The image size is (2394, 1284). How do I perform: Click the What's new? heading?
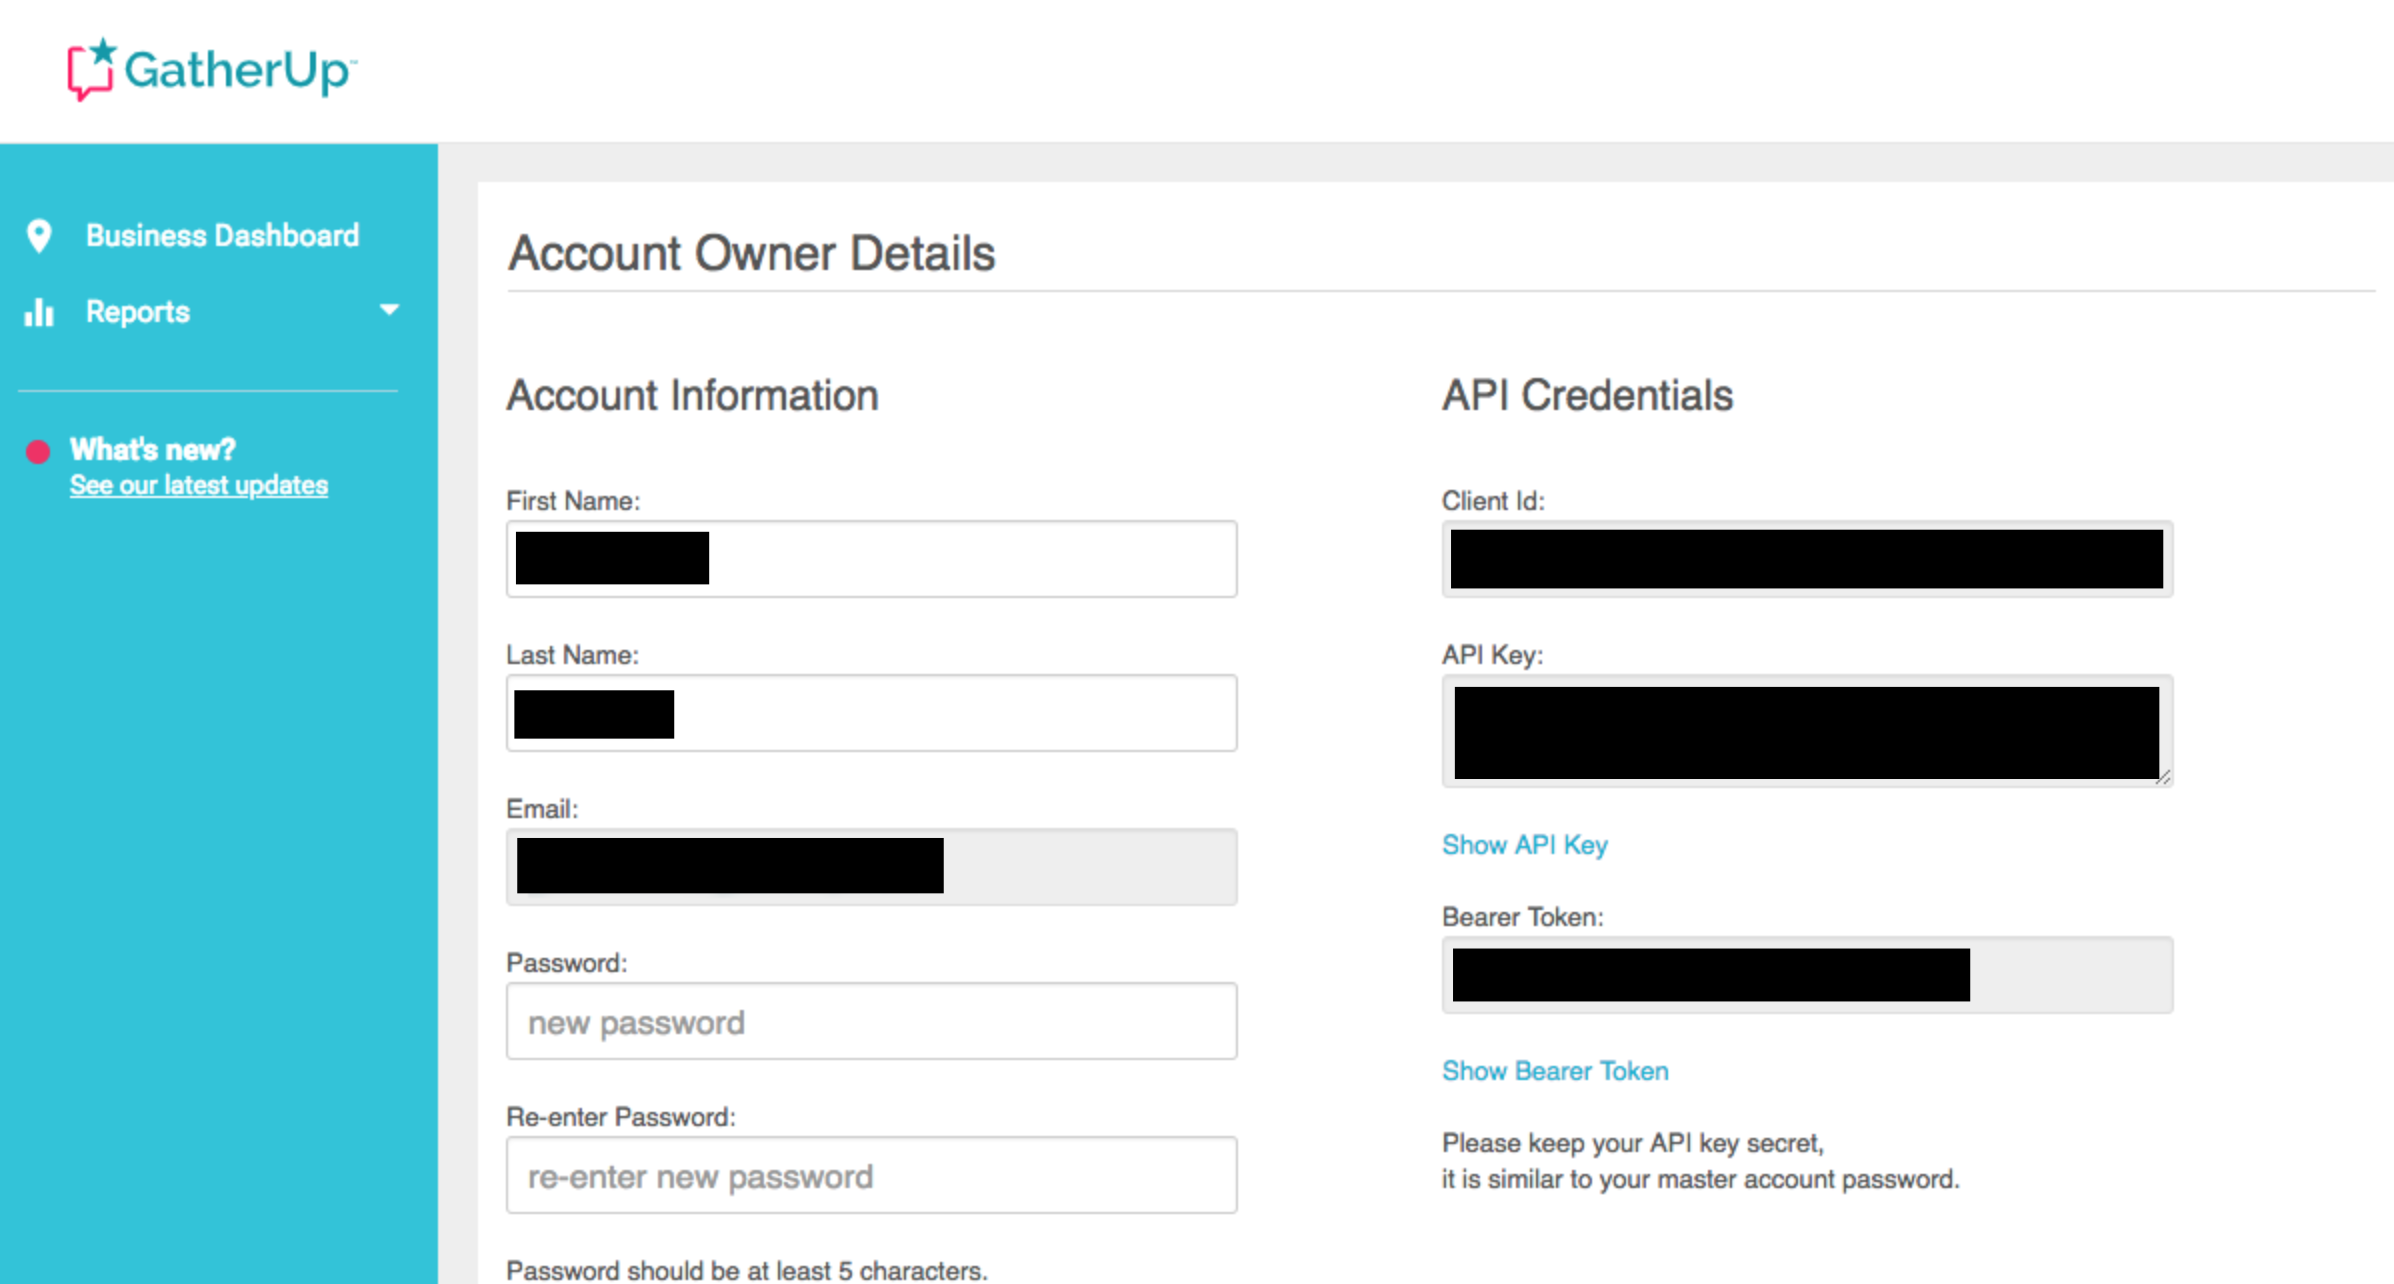[153, 449]
